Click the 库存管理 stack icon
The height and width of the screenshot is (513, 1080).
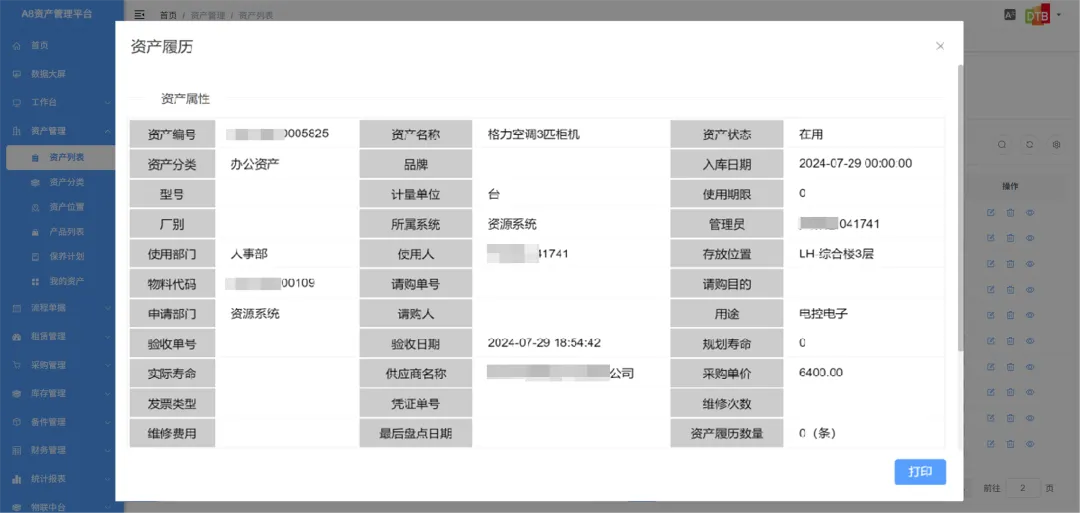click(x=17, y=394)
